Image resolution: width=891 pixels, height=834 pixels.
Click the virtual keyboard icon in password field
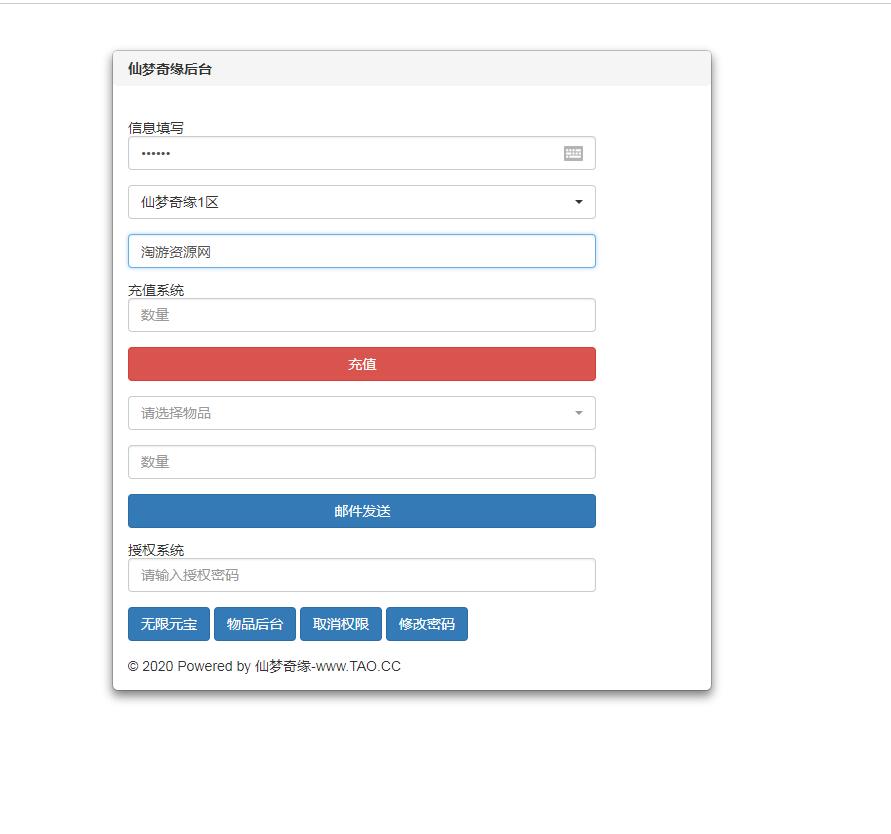(x=573, y=153)
